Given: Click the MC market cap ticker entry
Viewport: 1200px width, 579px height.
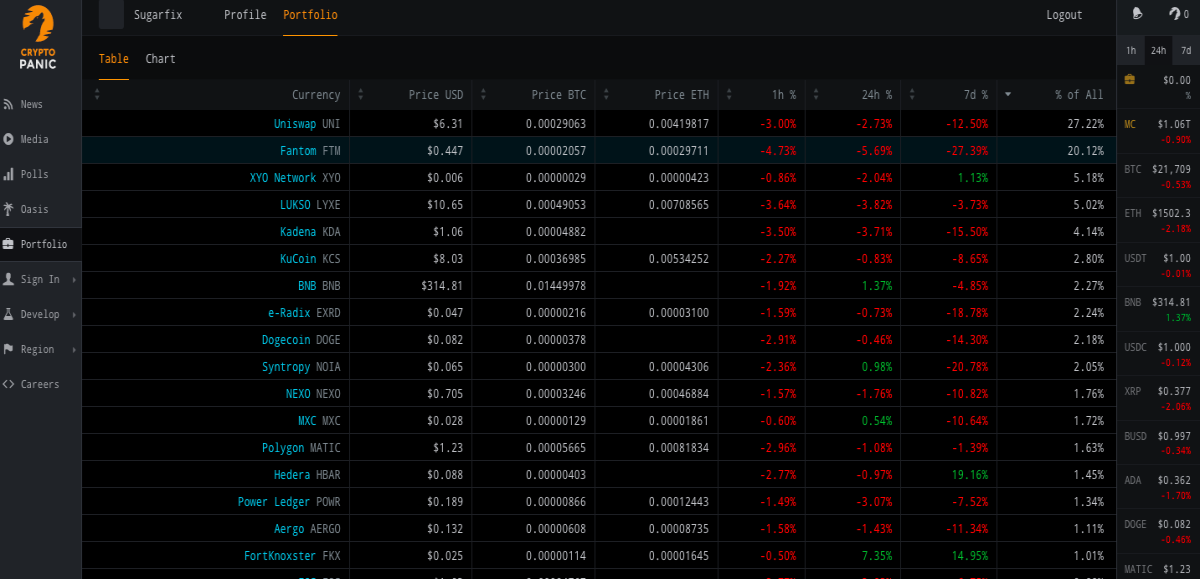Looking at the screenshot, I should 1158,131.
